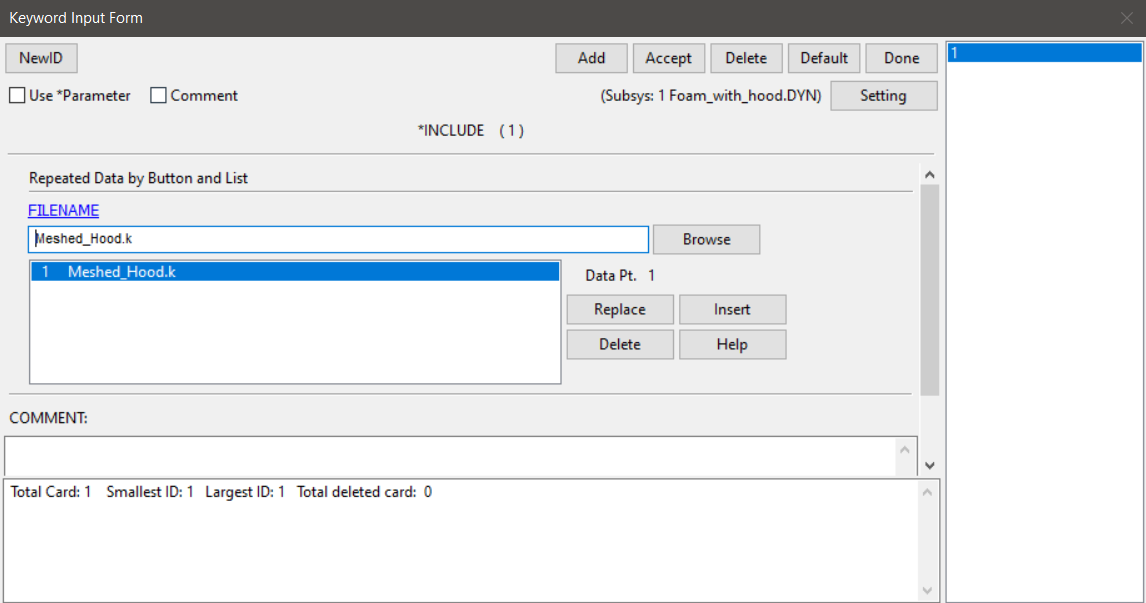
Task: Toggle the Comment checkbox
Action: (158, 96)
